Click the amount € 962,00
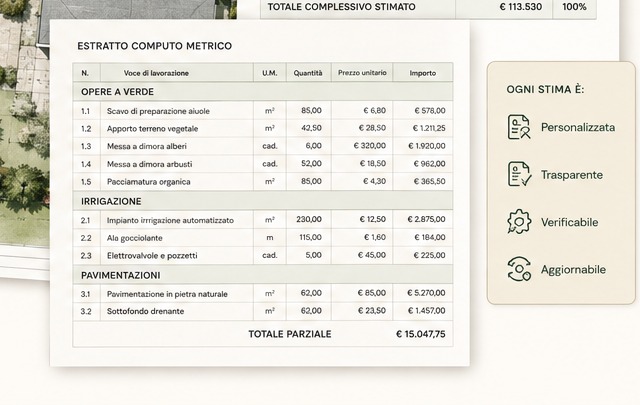 coord(429,164)
